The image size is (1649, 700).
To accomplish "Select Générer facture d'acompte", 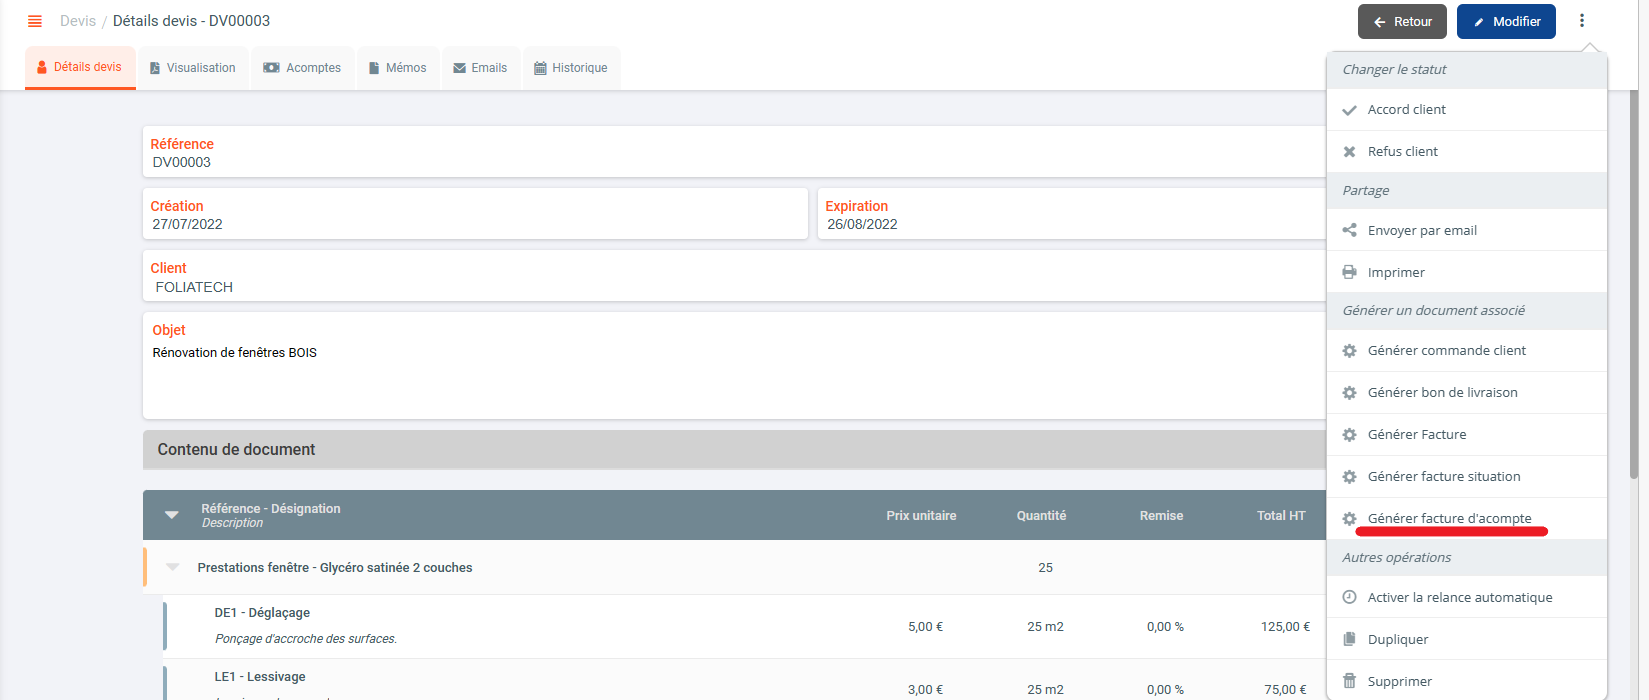I will point(1449,518).
